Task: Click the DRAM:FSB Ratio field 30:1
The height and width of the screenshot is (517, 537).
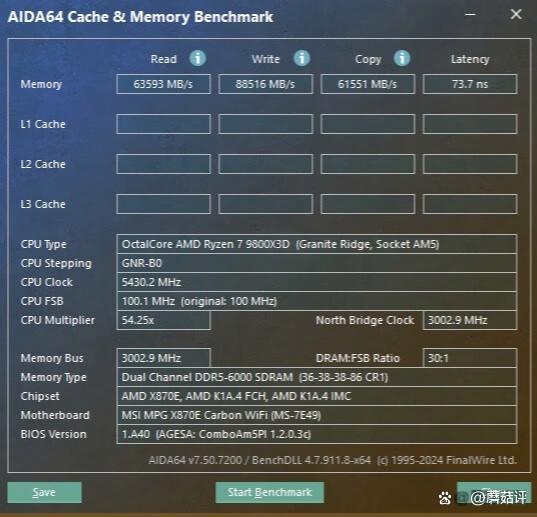Action: click(470, 358)
